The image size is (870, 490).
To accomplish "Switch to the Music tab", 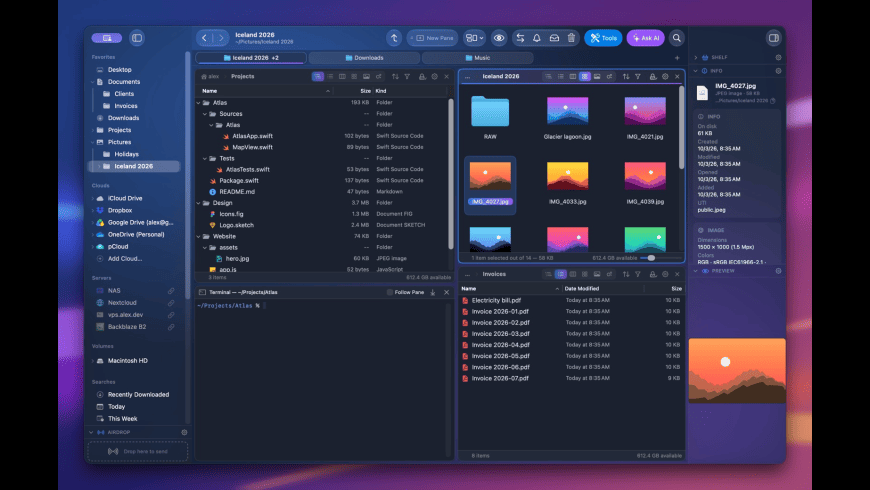I will pos(477,58).
